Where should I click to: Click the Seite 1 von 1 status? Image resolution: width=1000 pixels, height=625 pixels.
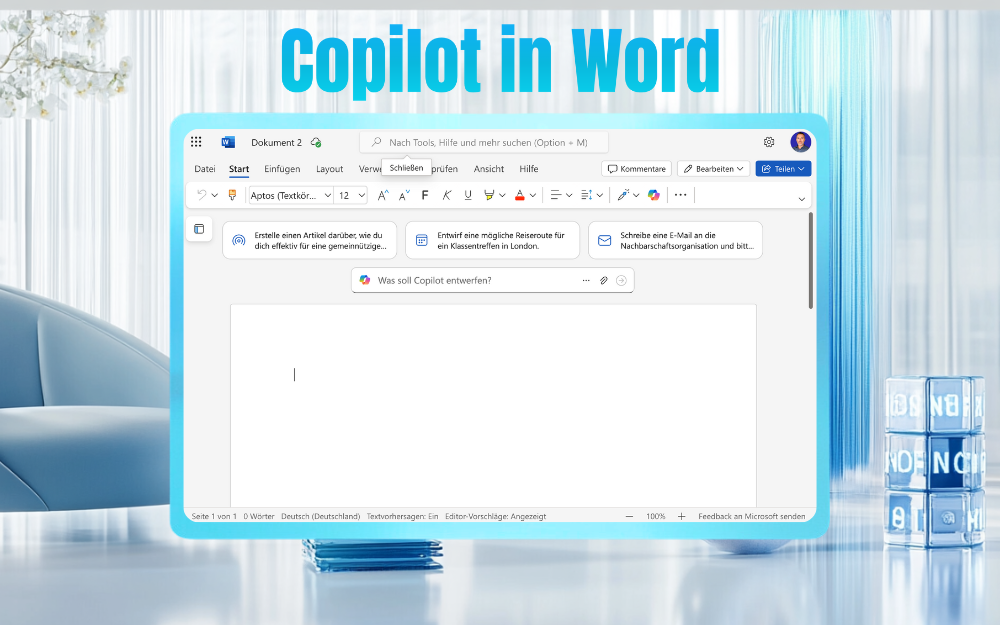coord(214,516)
